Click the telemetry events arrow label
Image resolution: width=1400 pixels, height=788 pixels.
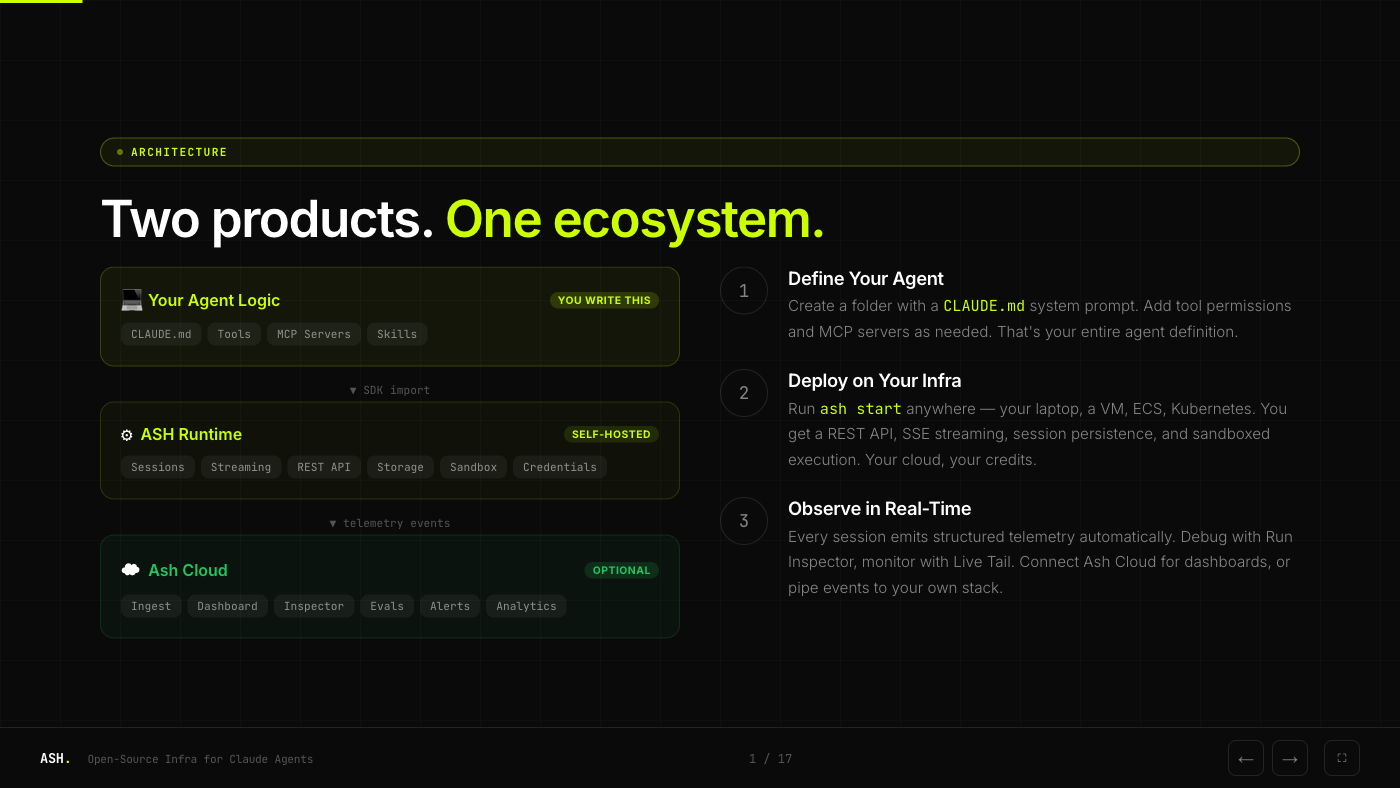click(x=389, y=523)
